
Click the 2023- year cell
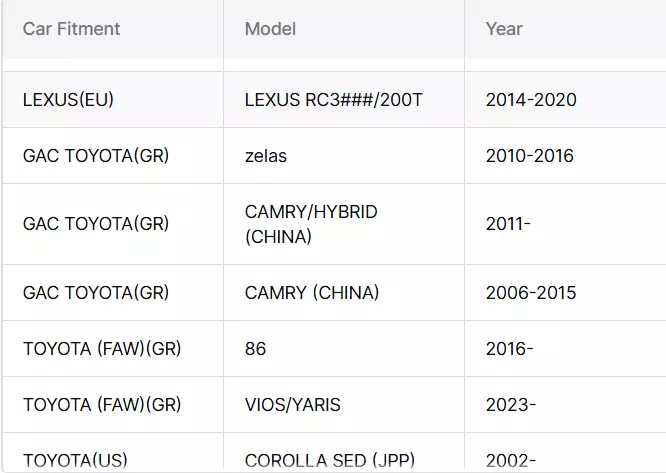coord(565,405)
